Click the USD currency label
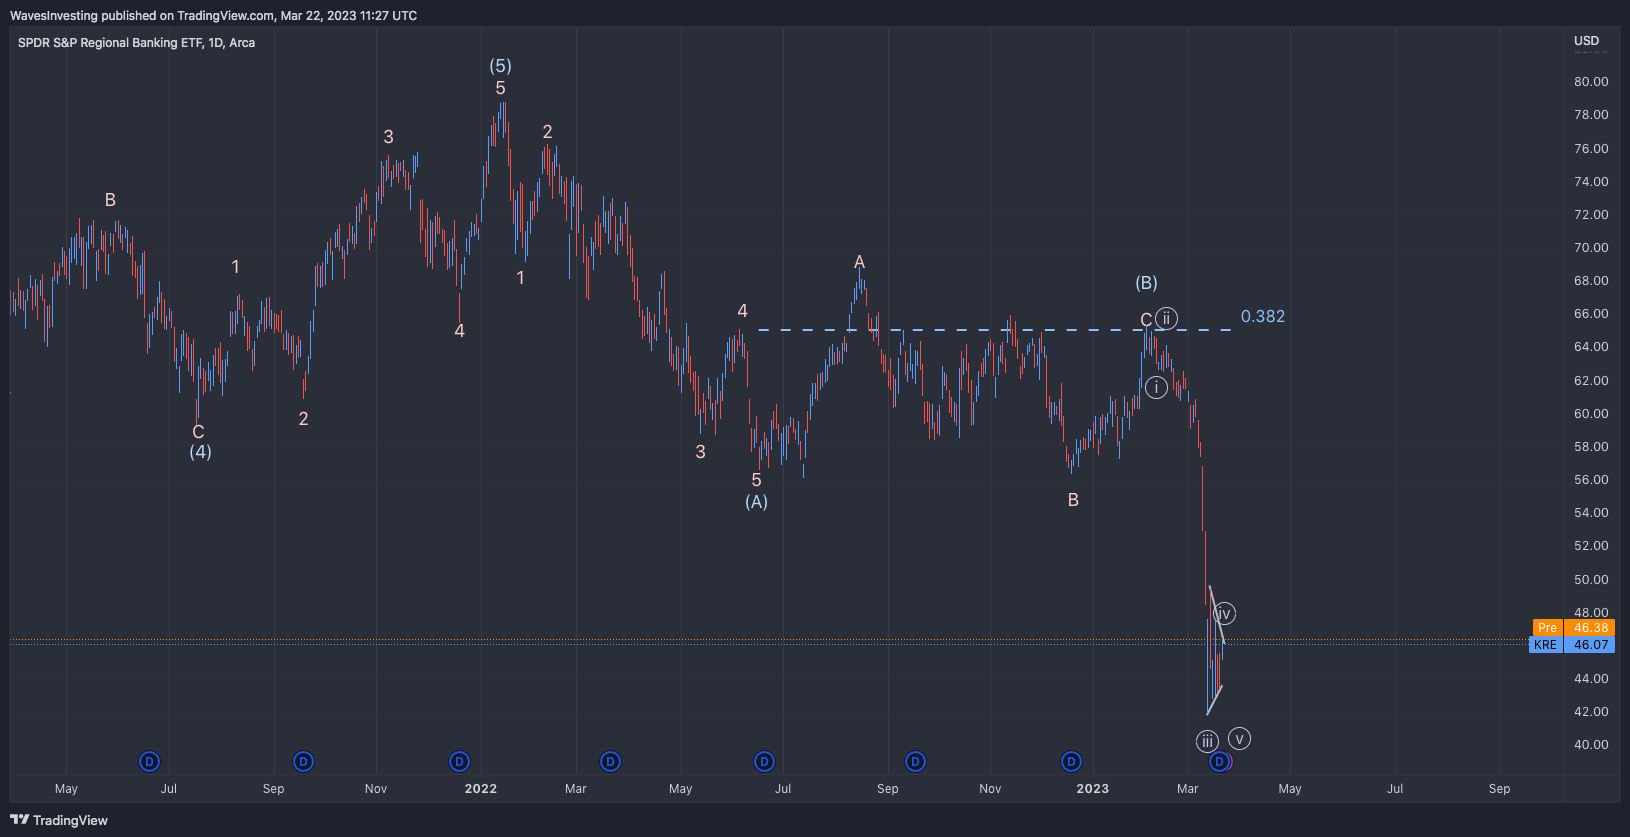This screenshot has height=837, width=1630. [1586, 41]
